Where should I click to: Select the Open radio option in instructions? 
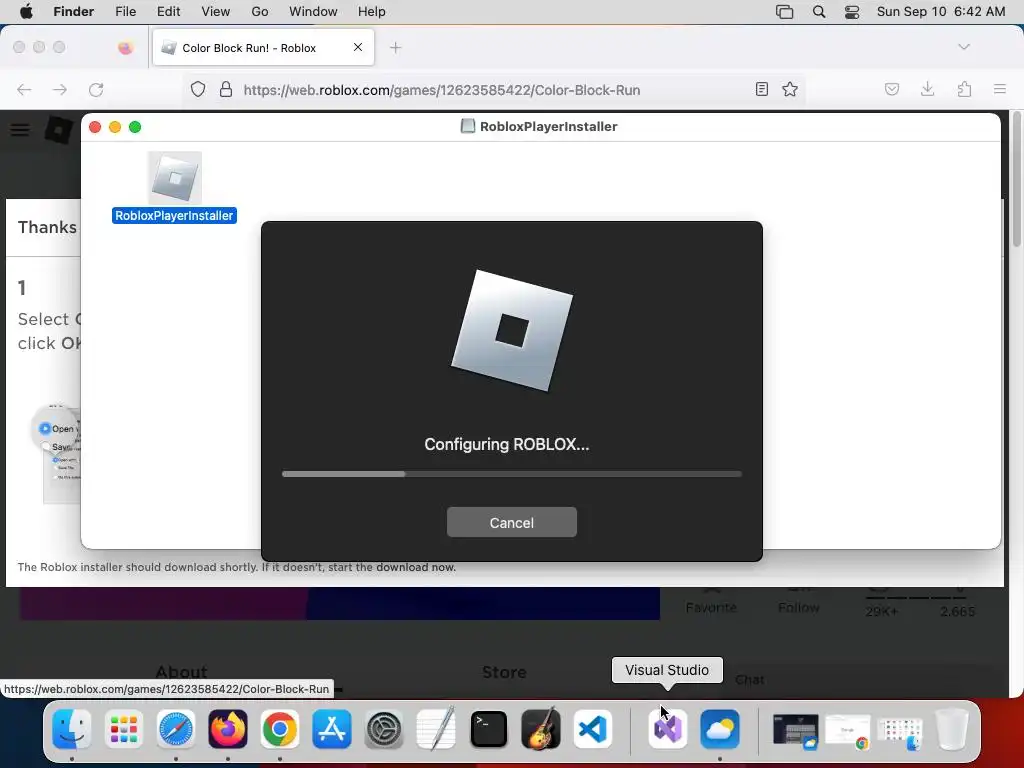point(45,428)
